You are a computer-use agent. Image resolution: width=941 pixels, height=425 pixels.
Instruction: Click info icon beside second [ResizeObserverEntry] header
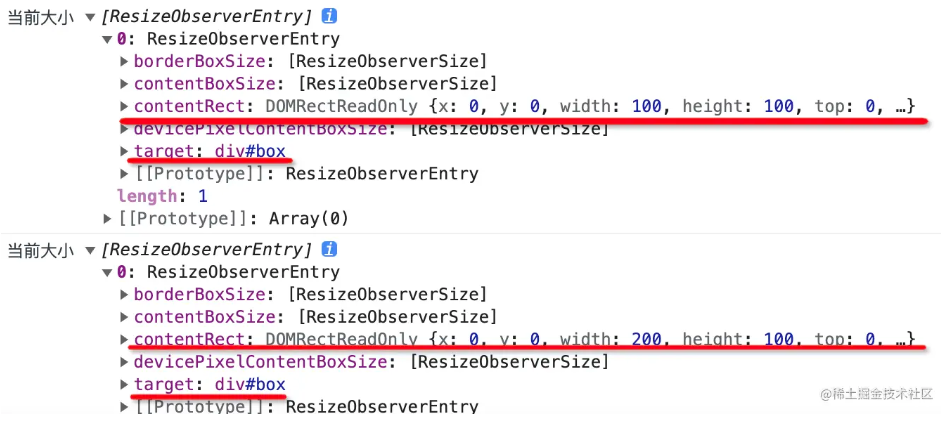(329, 249)
